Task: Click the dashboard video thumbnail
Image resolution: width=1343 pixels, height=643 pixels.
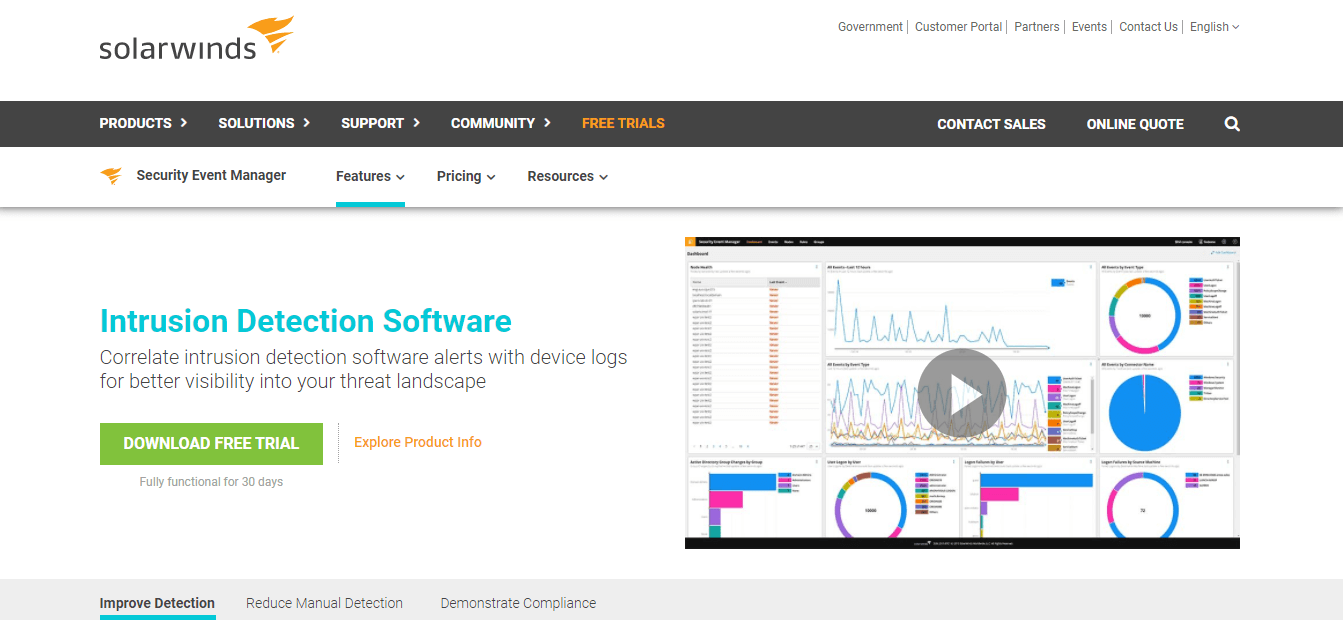Action: coord(962,393)
